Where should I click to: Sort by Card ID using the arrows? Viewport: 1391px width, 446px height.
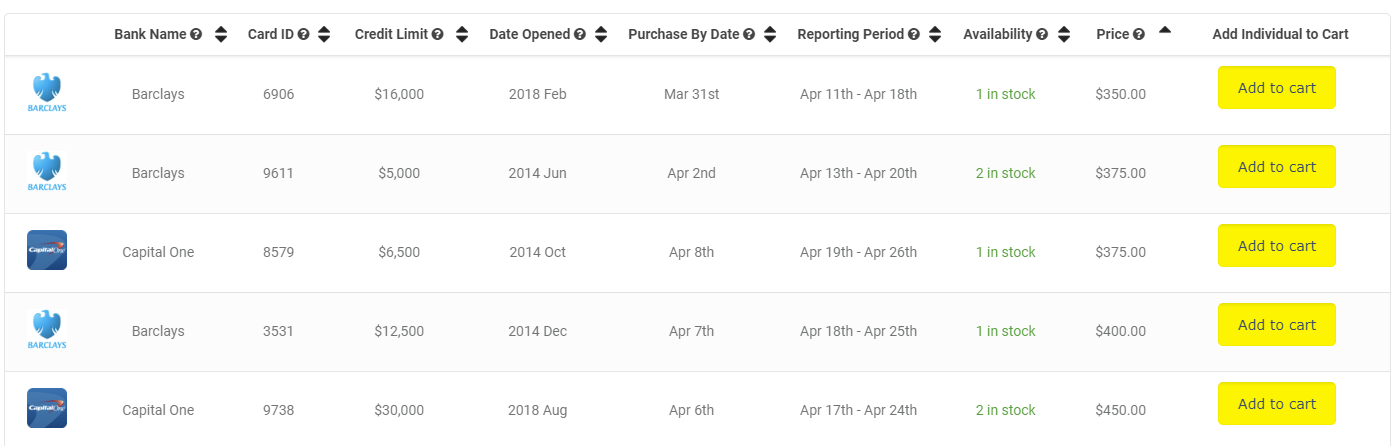324,35
